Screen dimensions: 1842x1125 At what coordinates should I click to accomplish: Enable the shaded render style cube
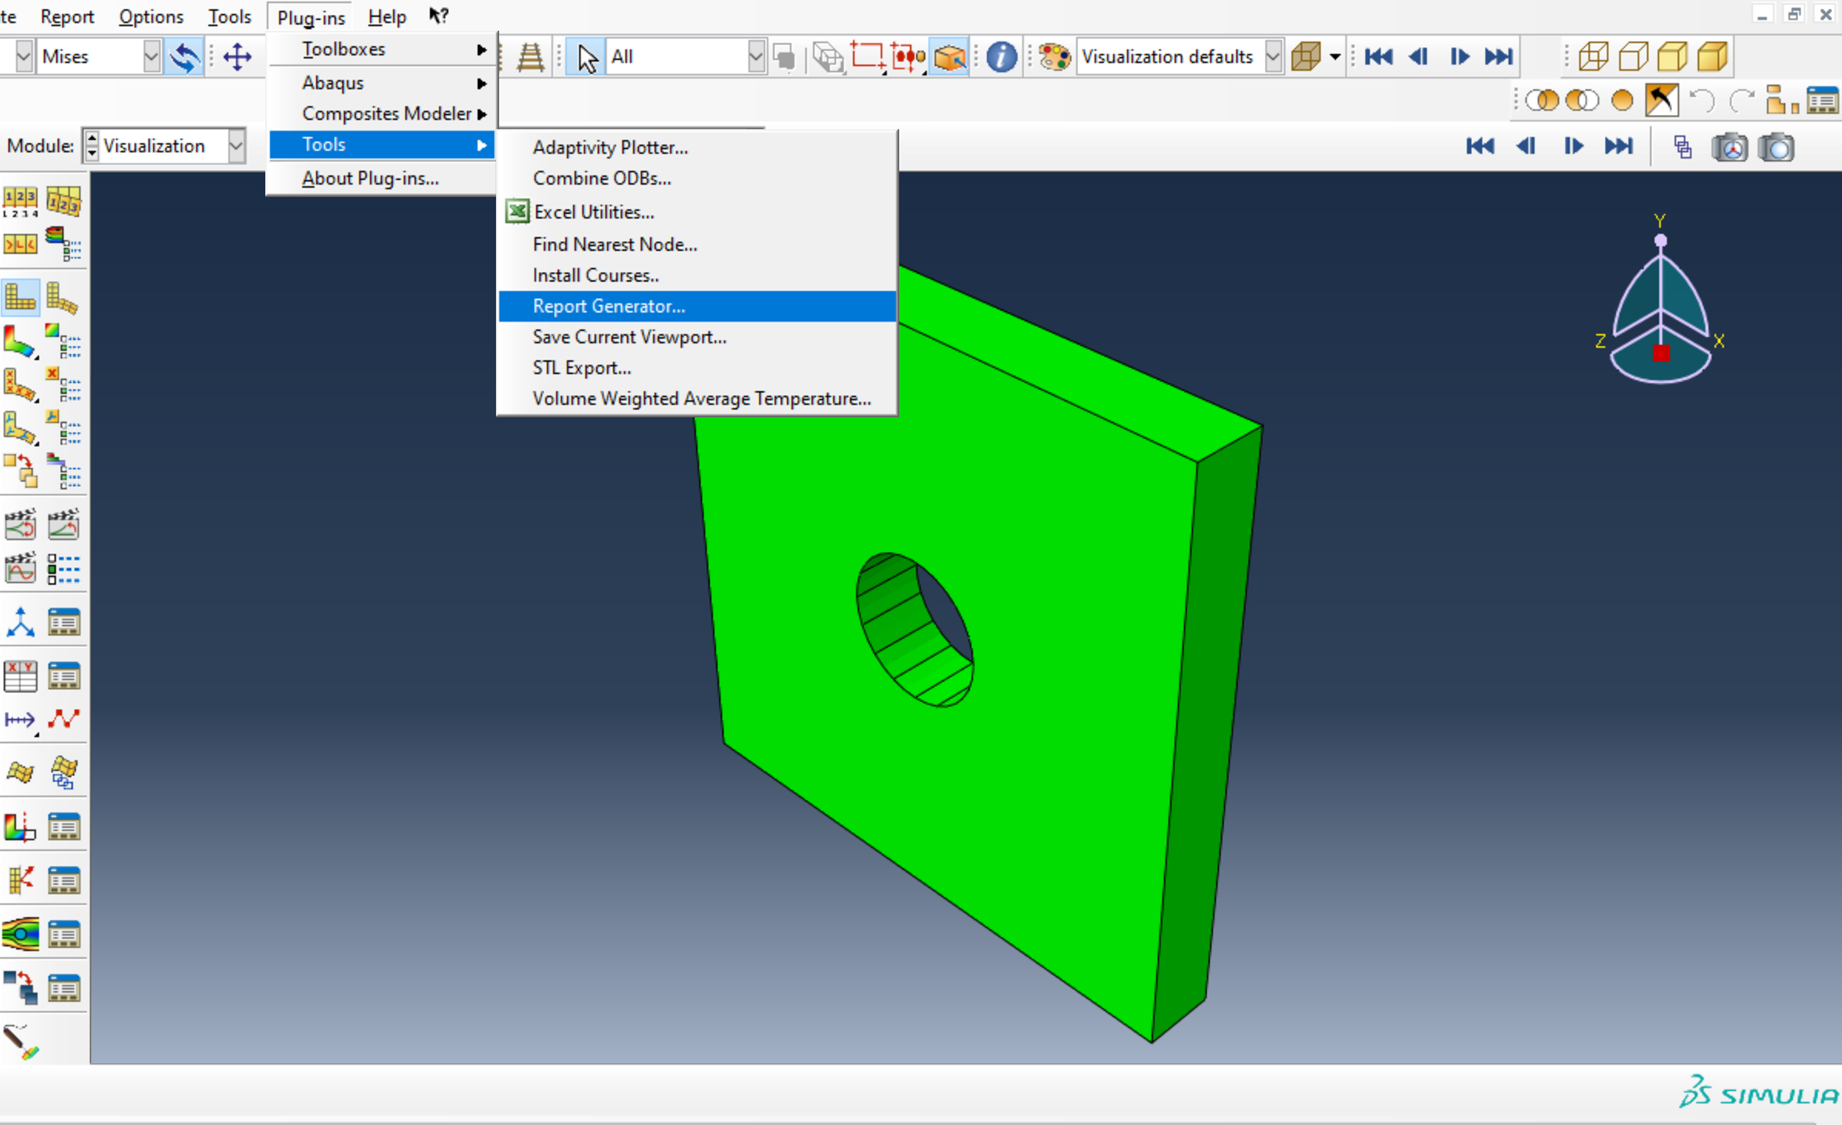tap(1712, 57)
